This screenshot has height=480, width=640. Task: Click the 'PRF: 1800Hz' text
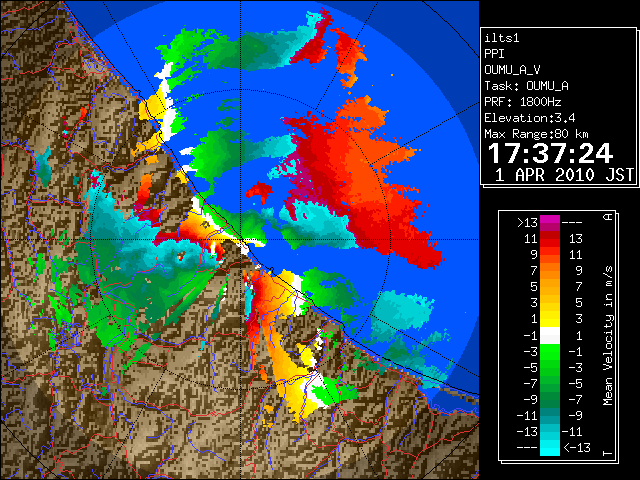(522, 102)
